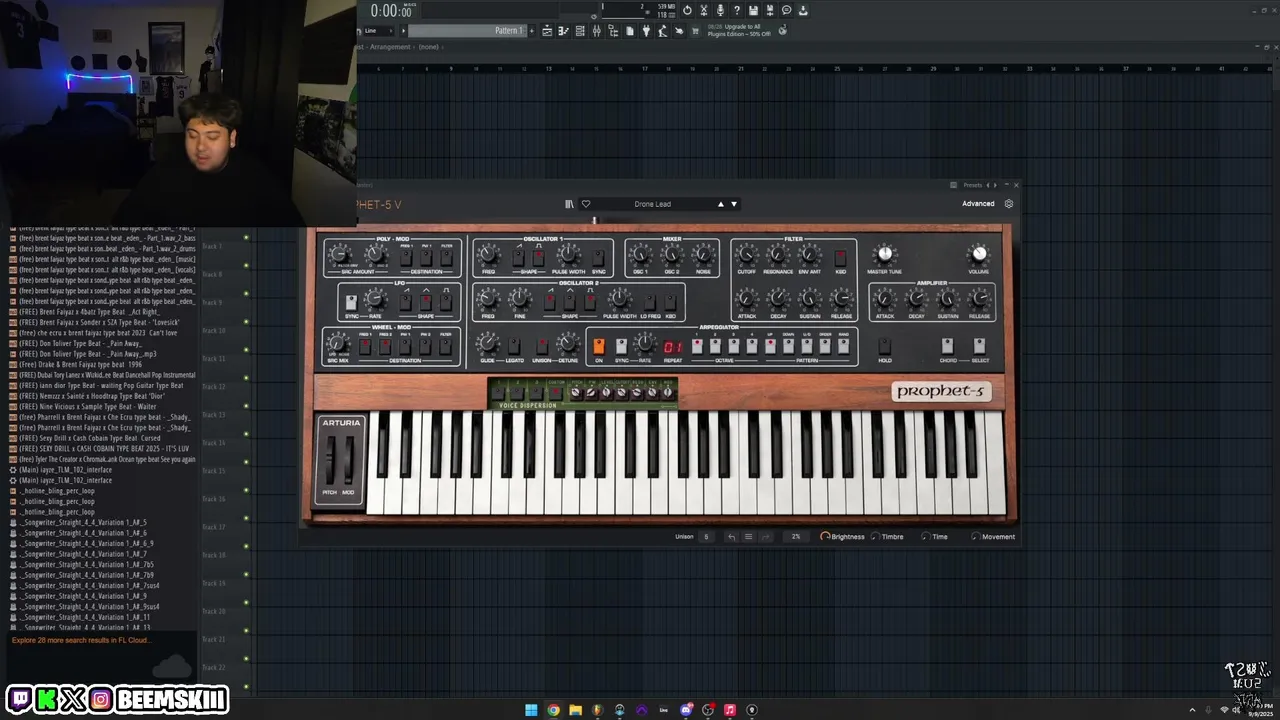Click the browser file icon in FL toolbar

[x=629, y=31]
